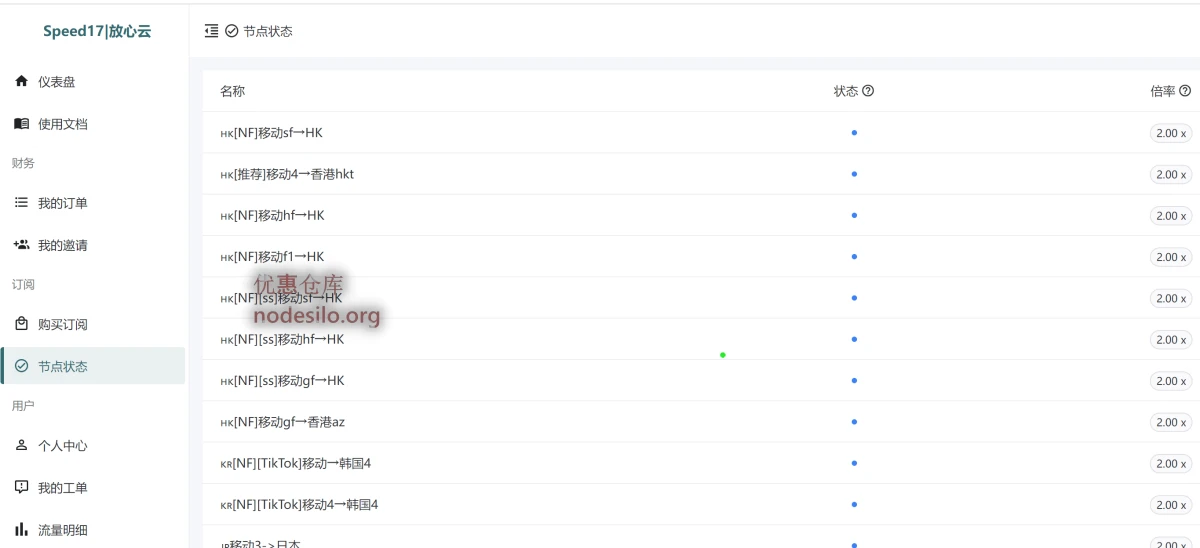Open 流量明细 traffic details page
Viewport: 1200px width, 548px height.
click(93, 529)
